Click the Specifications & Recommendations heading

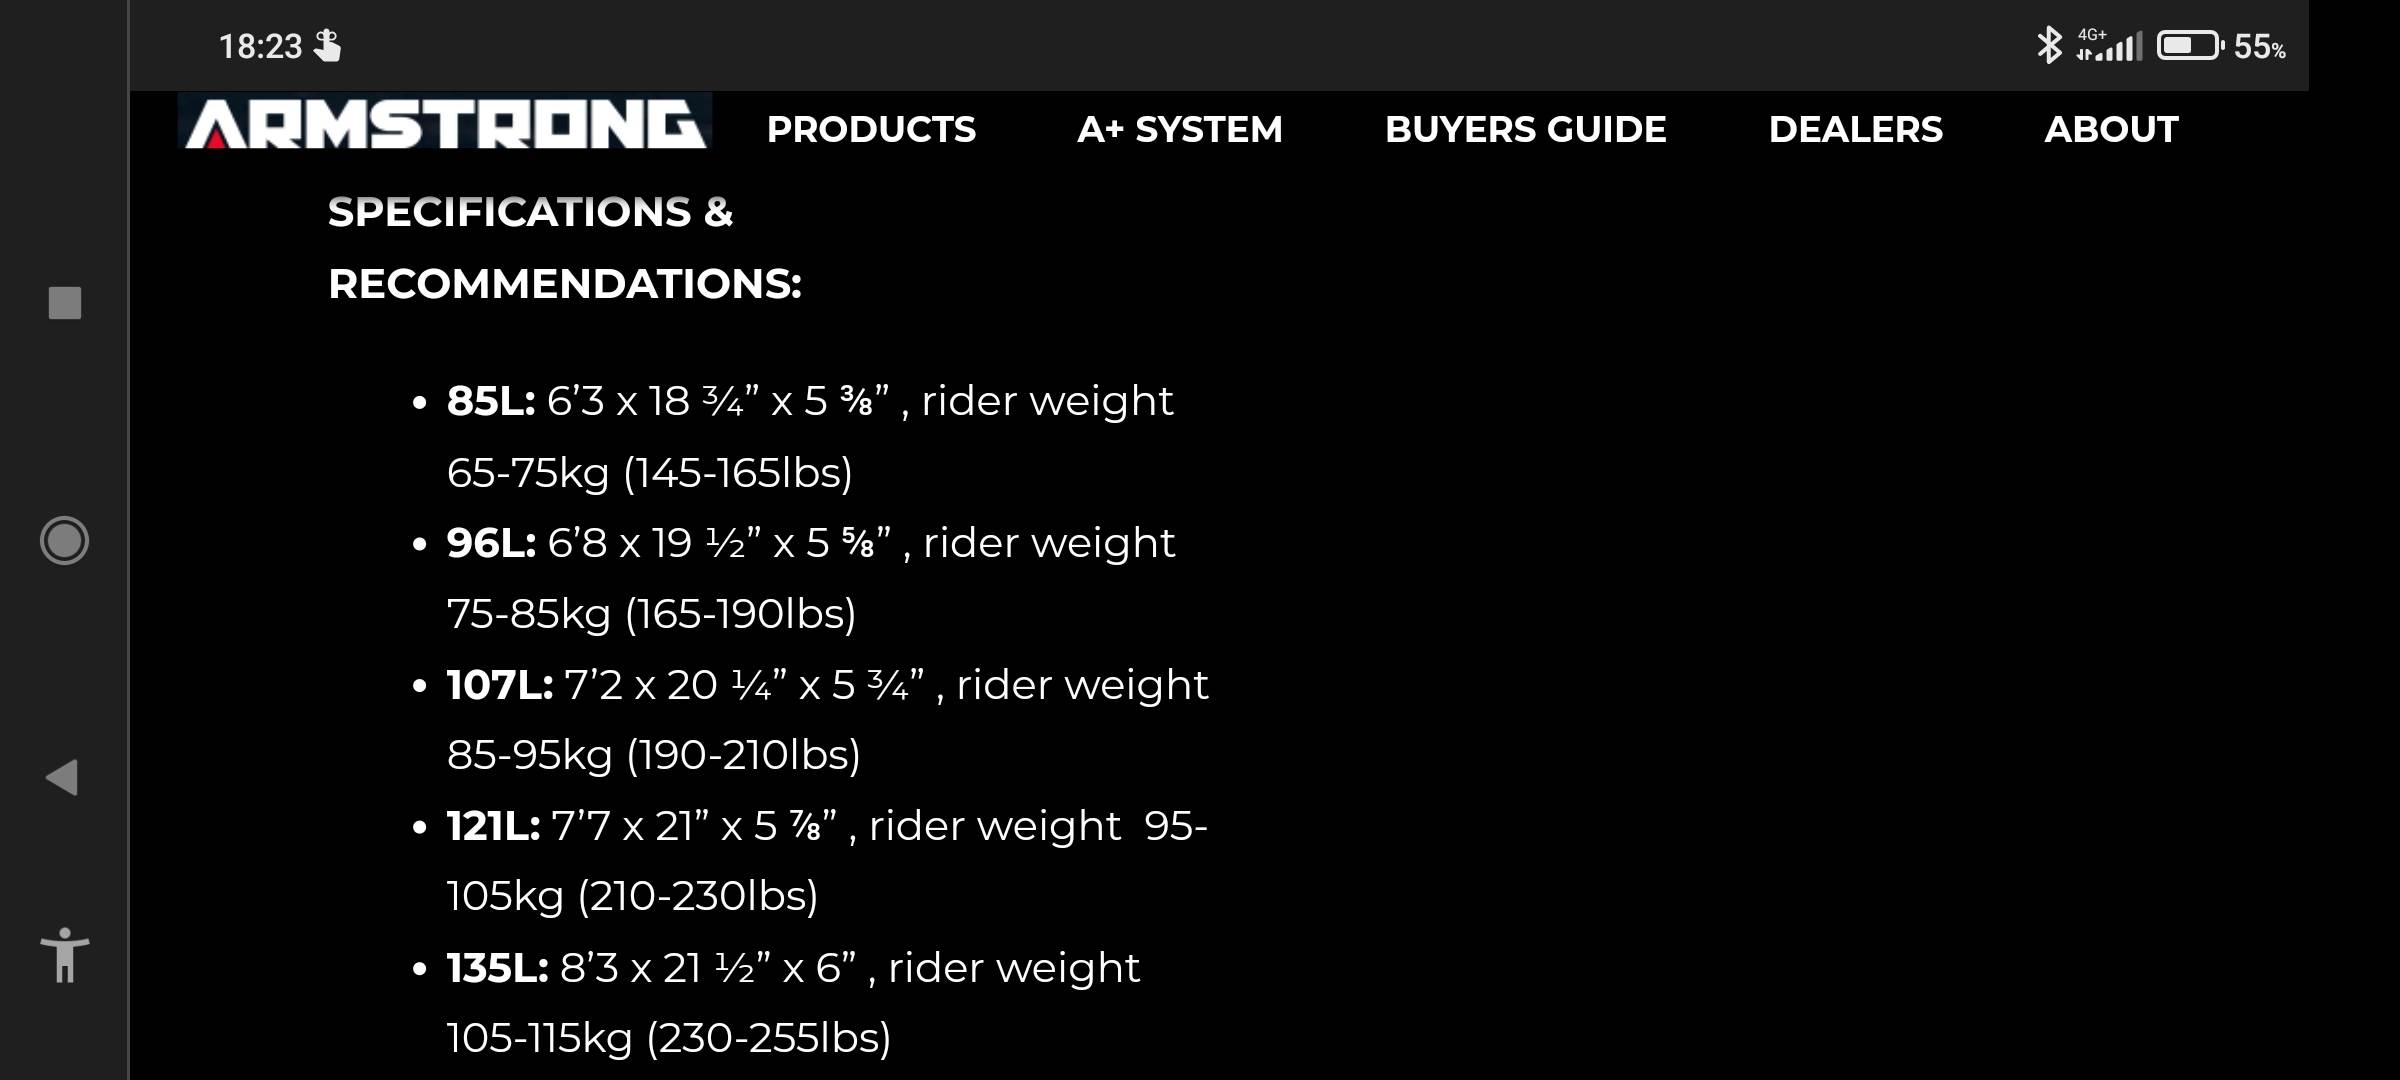click(x=565, y=248)
